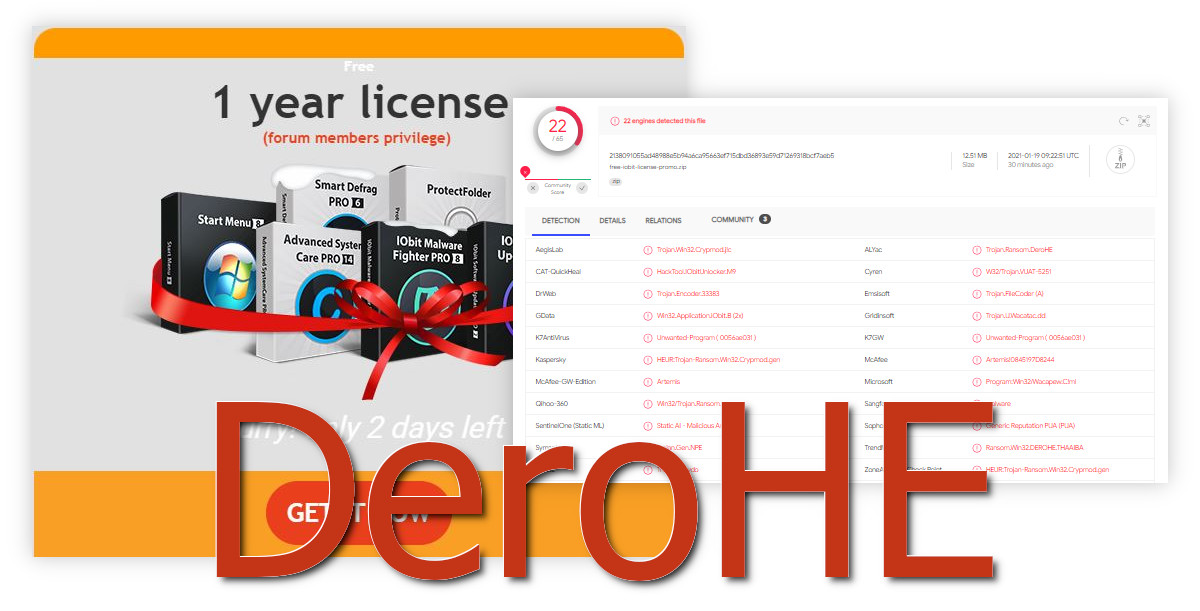Click the file SHA-256 hash text
This screenshot has height=611, width=1200.
point(721,155)
